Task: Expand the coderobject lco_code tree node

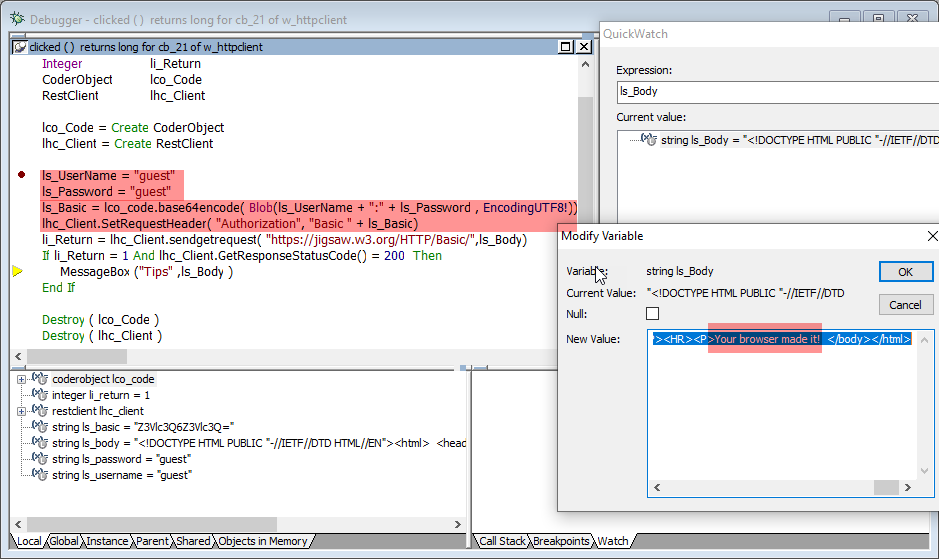Action: [x=22, y=379]
